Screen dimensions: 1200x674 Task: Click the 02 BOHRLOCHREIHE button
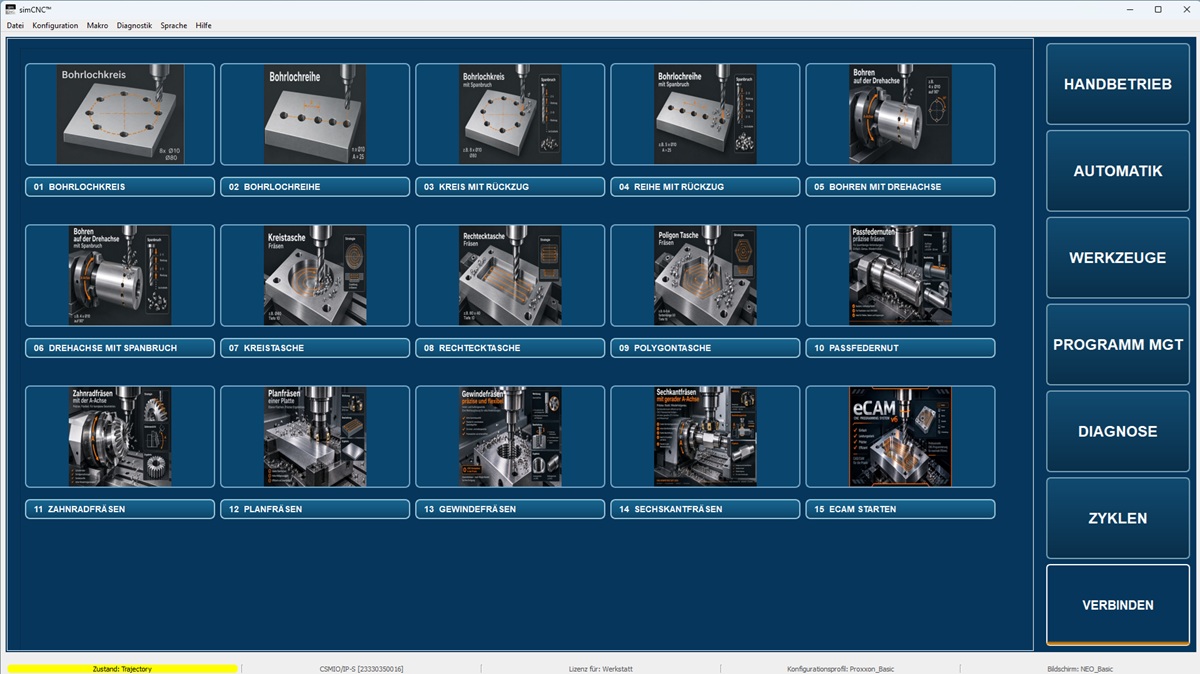pos(315,187)
